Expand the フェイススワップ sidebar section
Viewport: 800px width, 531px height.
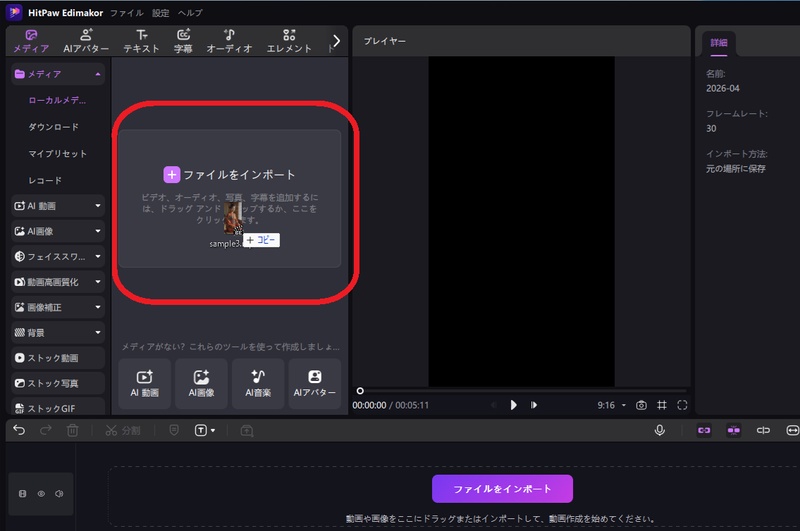[58, 256]
